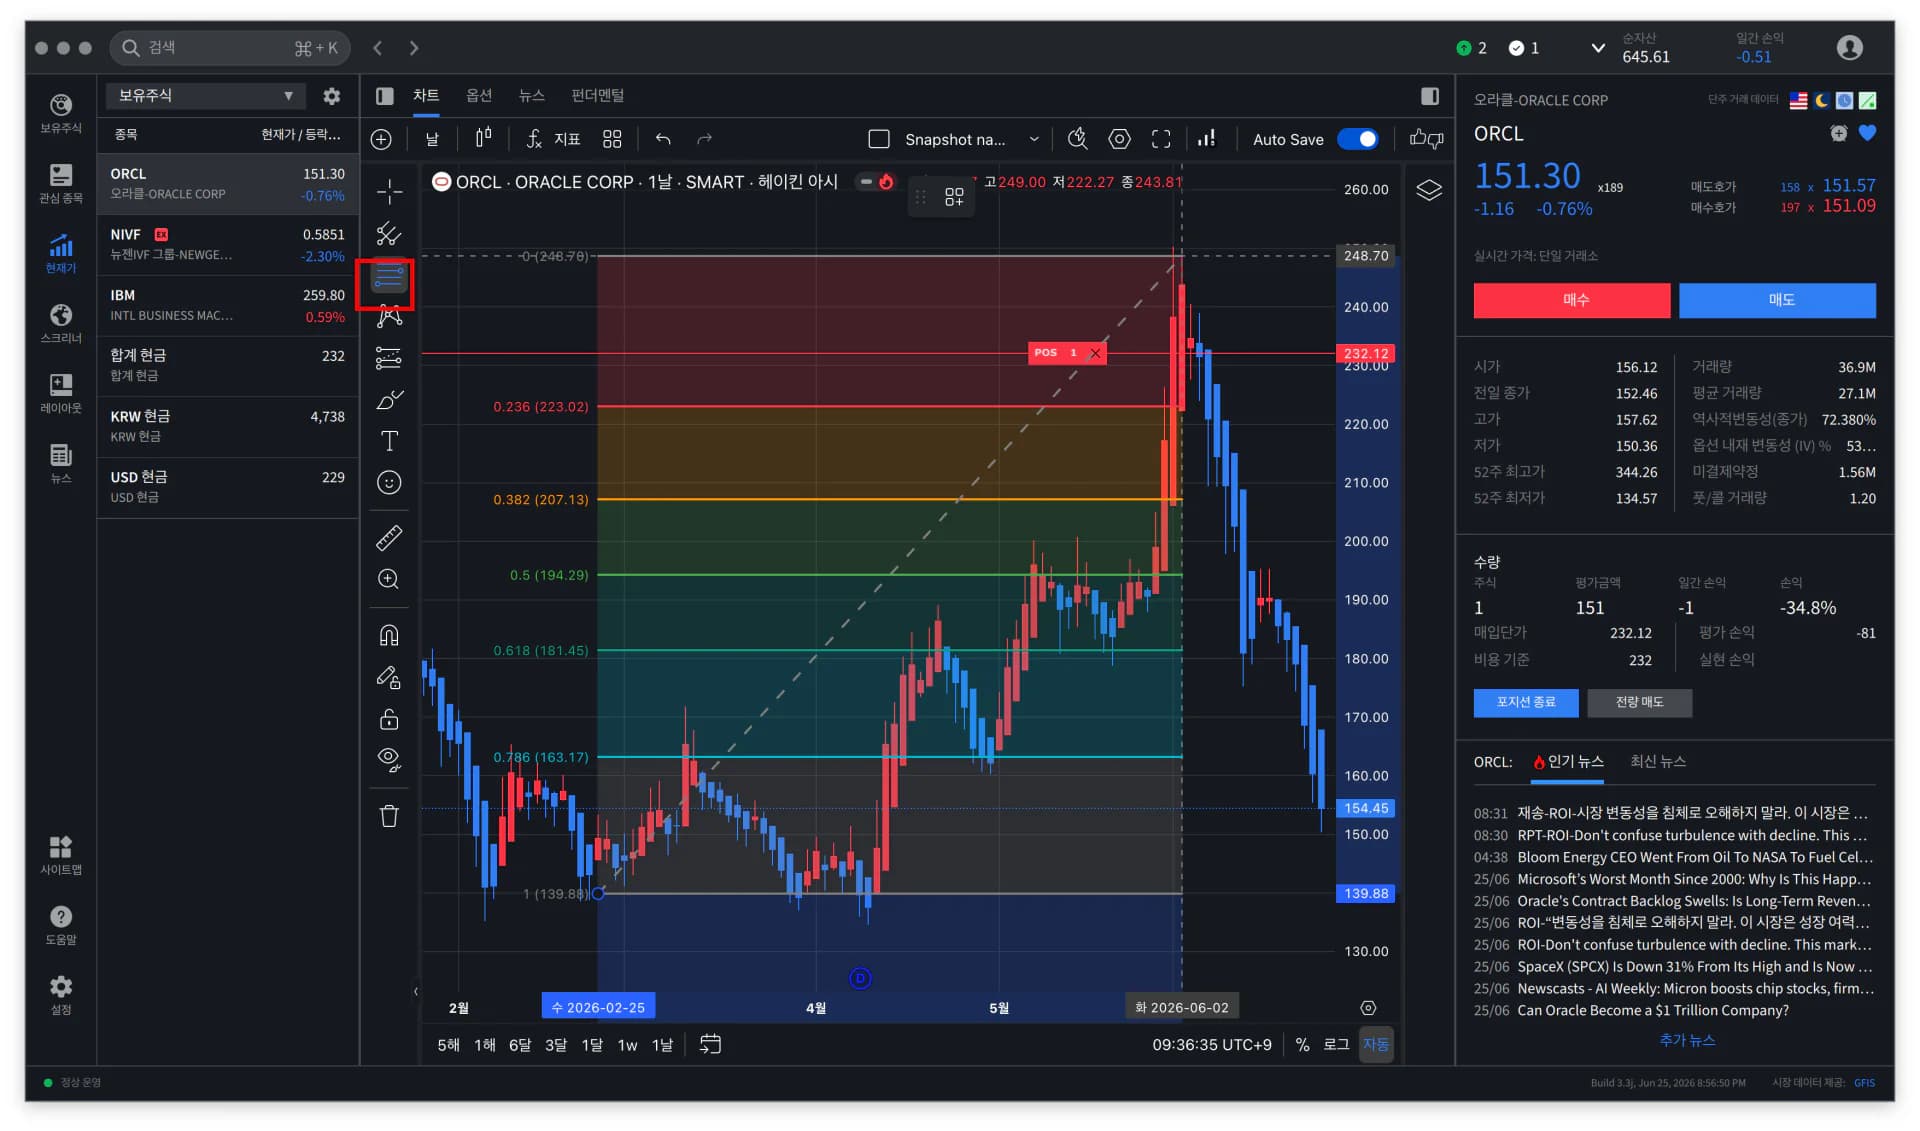Toggle the 로그 logarithmic scale
Screen dimensions: 1920x1131
click(x=1336, y=1044)
